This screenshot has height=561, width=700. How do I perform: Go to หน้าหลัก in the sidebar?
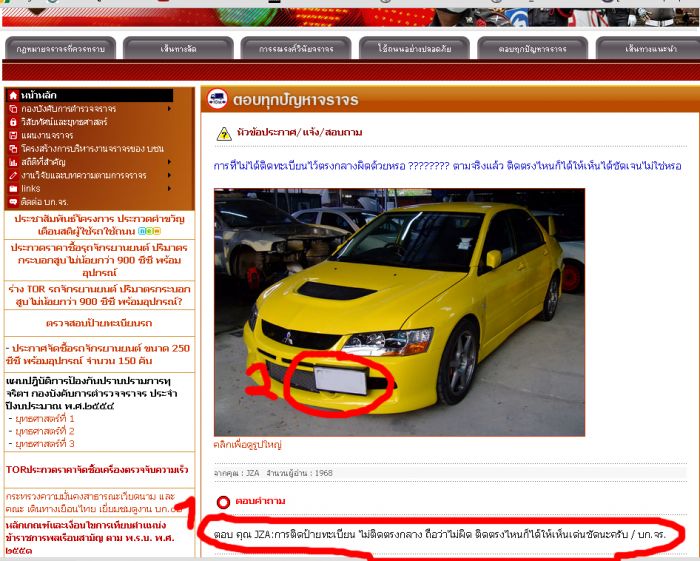pos(38,95)
